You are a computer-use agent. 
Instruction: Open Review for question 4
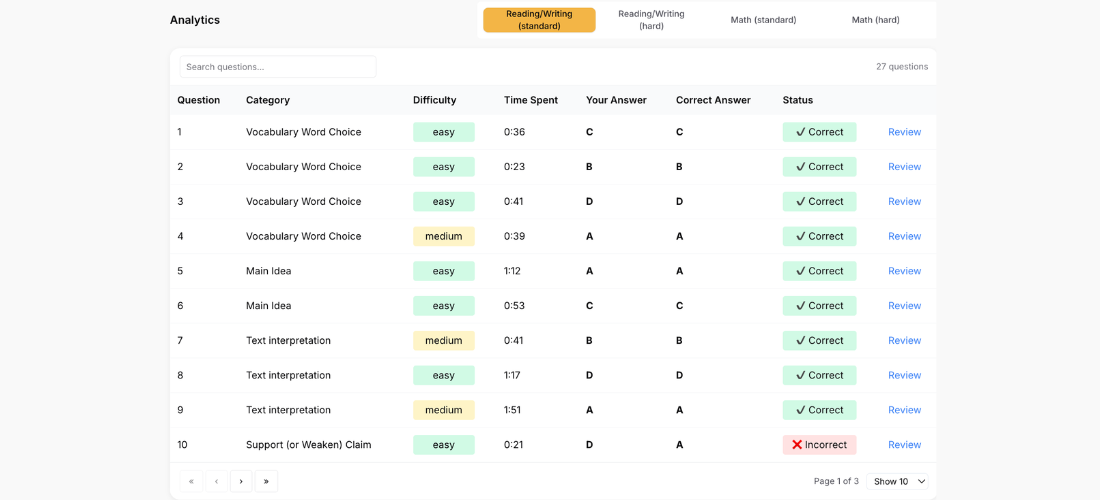pyautogui.click(x=904, y=236)
